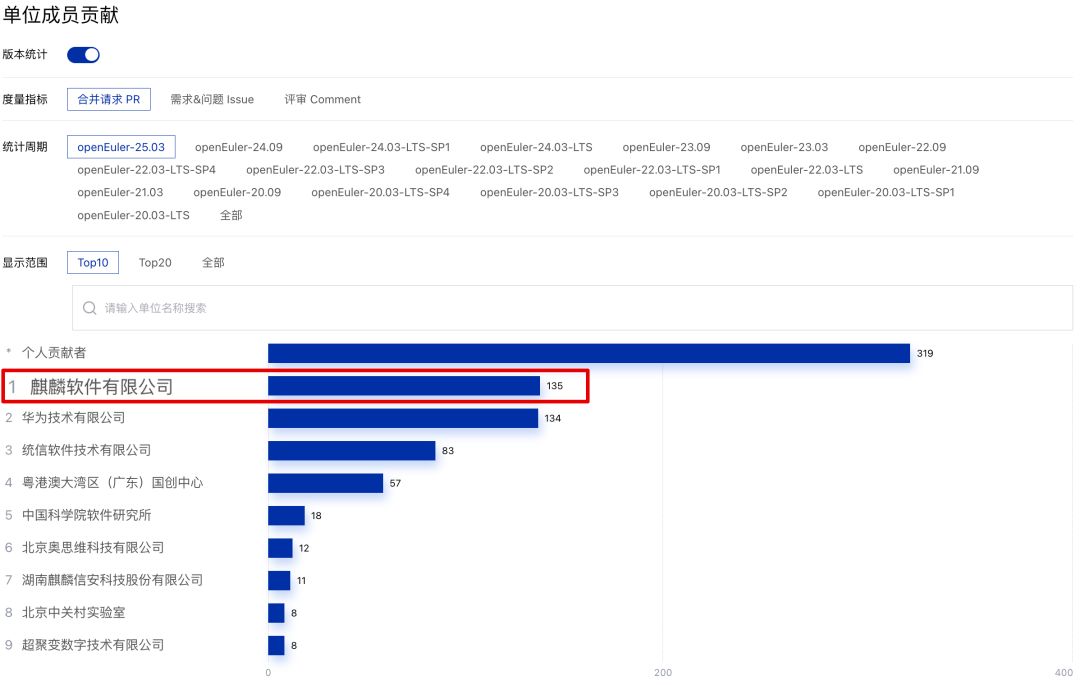The height and width of the screenshot is (685, 1080).
Task: Click the 统信软件 bar showing 83
Action: pyautogui.click(x=351, y=450)
